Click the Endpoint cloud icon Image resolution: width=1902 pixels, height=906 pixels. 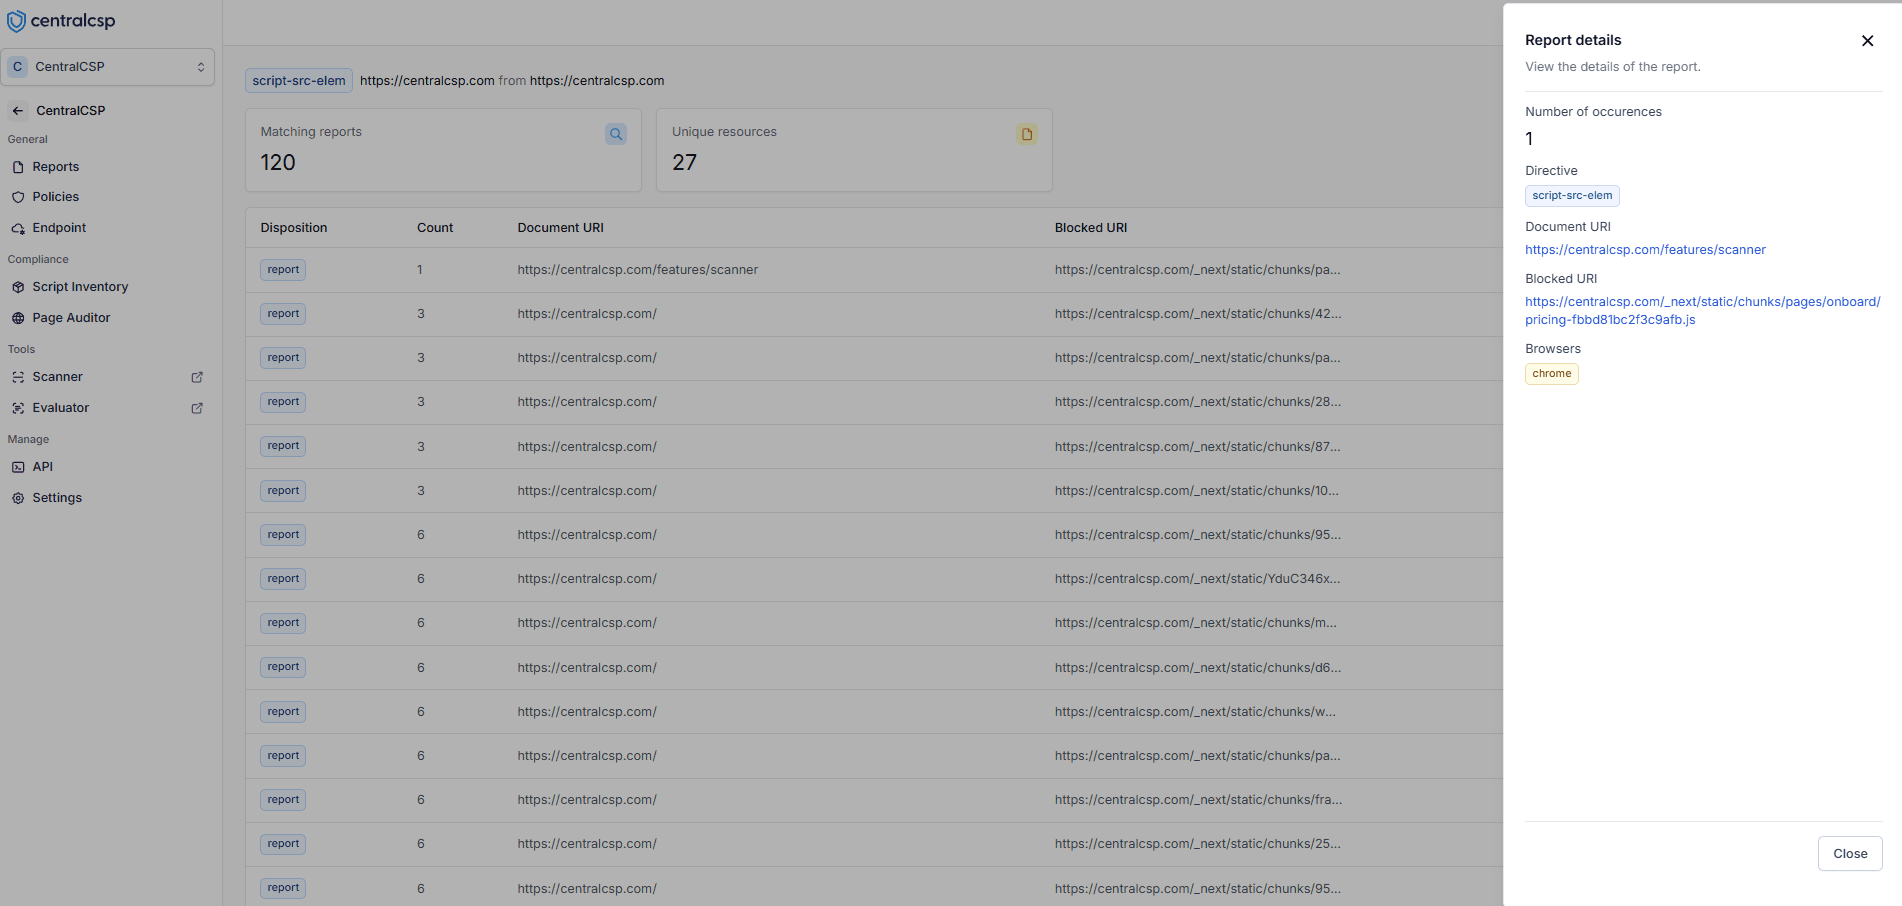[x=18, y=227]
